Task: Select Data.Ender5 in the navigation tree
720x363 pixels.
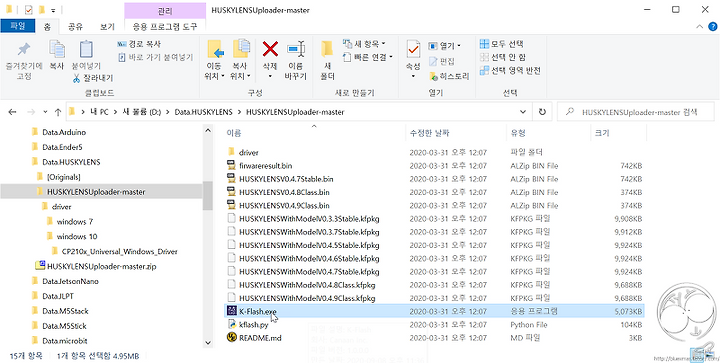Action: pyautogui.click(x=62, y=147)
